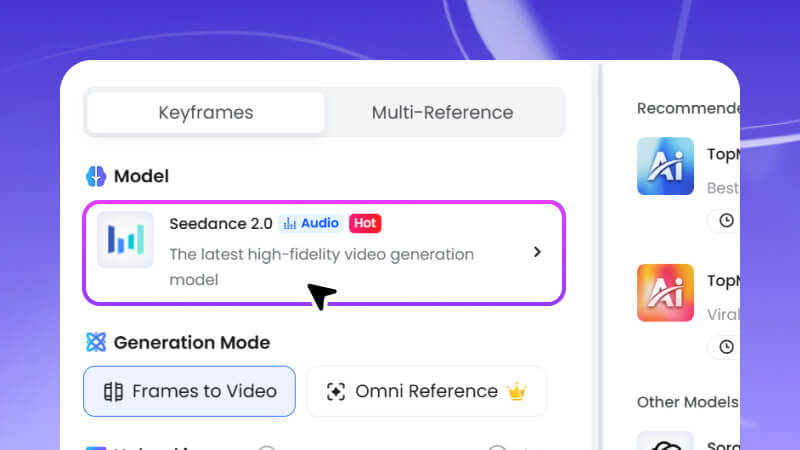Click the Audio badge on Seedance 2.0
Image resolution: width=800 pixels, height=450 pixels.
(x=311, y=223)
